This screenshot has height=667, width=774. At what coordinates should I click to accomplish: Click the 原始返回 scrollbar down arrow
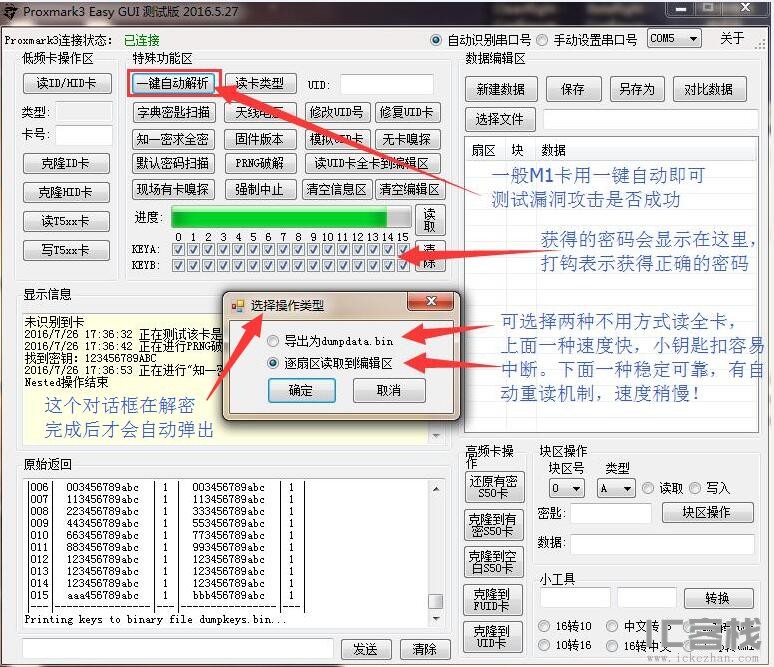tap(436, 619)
